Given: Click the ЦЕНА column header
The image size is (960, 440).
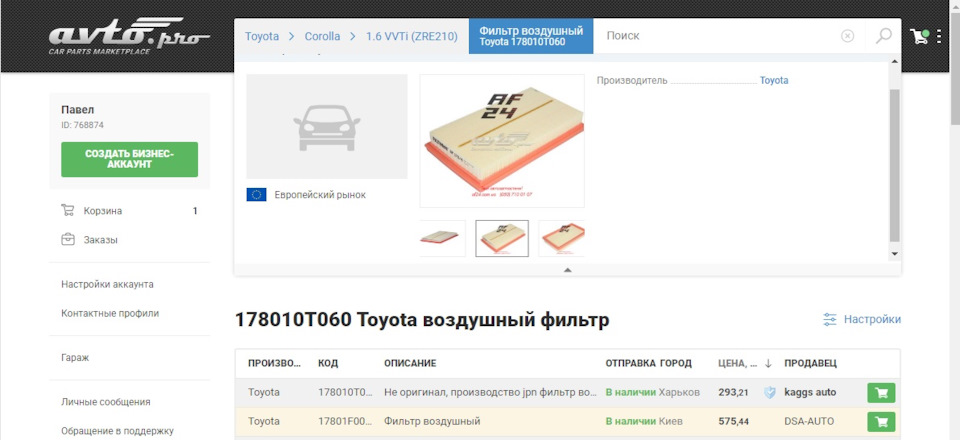Looking at the screenshot, I should click(x=738, y=364).
